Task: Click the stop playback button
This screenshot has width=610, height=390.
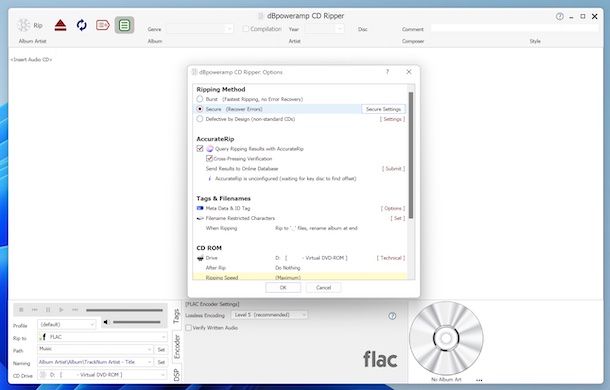Action: (x=21, y=310)
